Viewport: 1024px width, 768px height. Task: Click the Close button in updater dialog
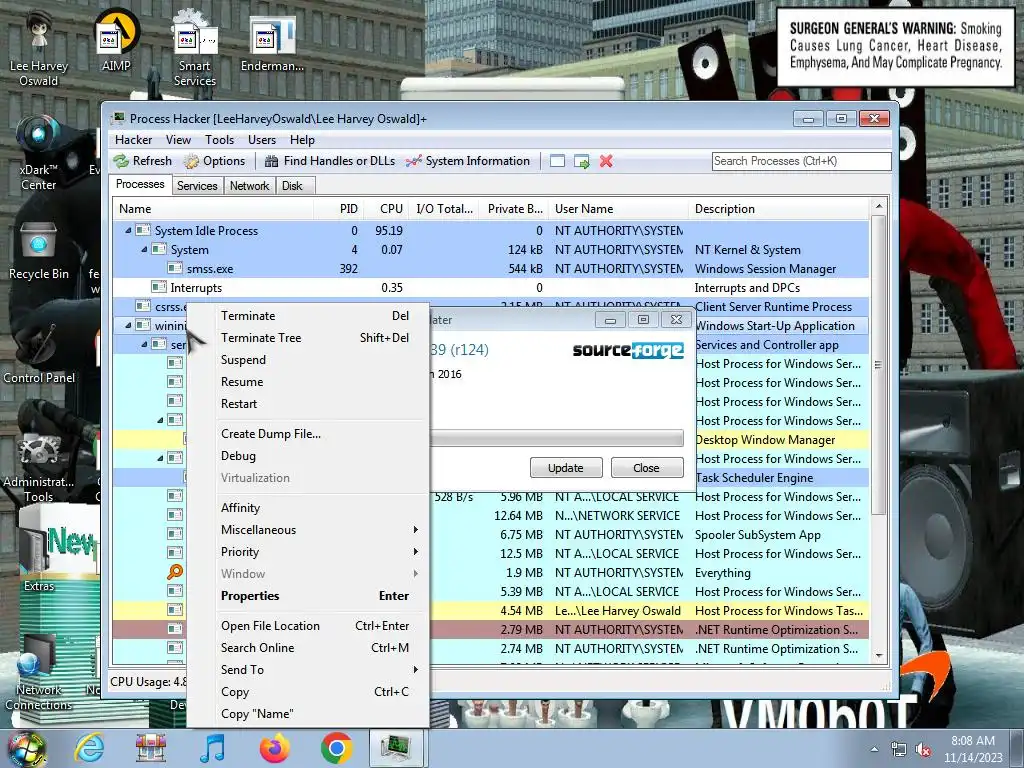[x=647, y=468]
